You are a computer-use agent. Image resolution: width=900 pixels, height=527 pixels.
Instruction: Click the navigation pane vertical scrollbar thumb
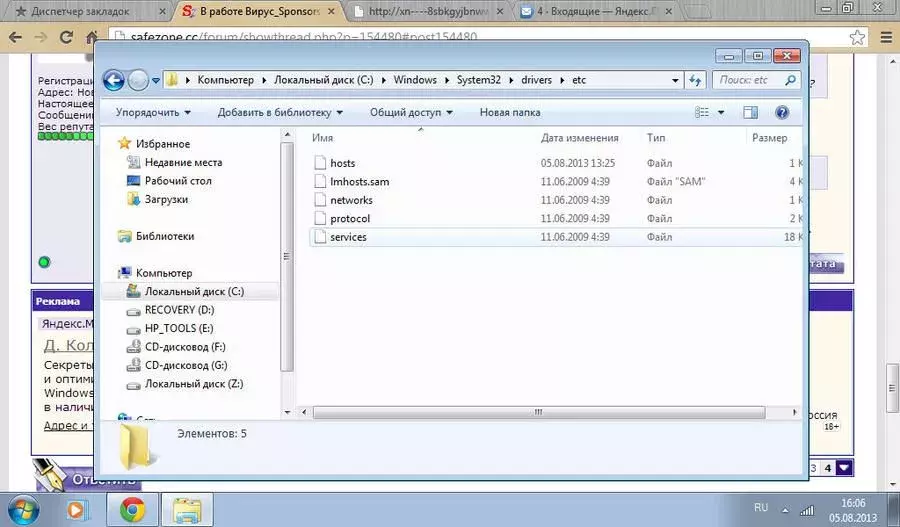(286, 257)
